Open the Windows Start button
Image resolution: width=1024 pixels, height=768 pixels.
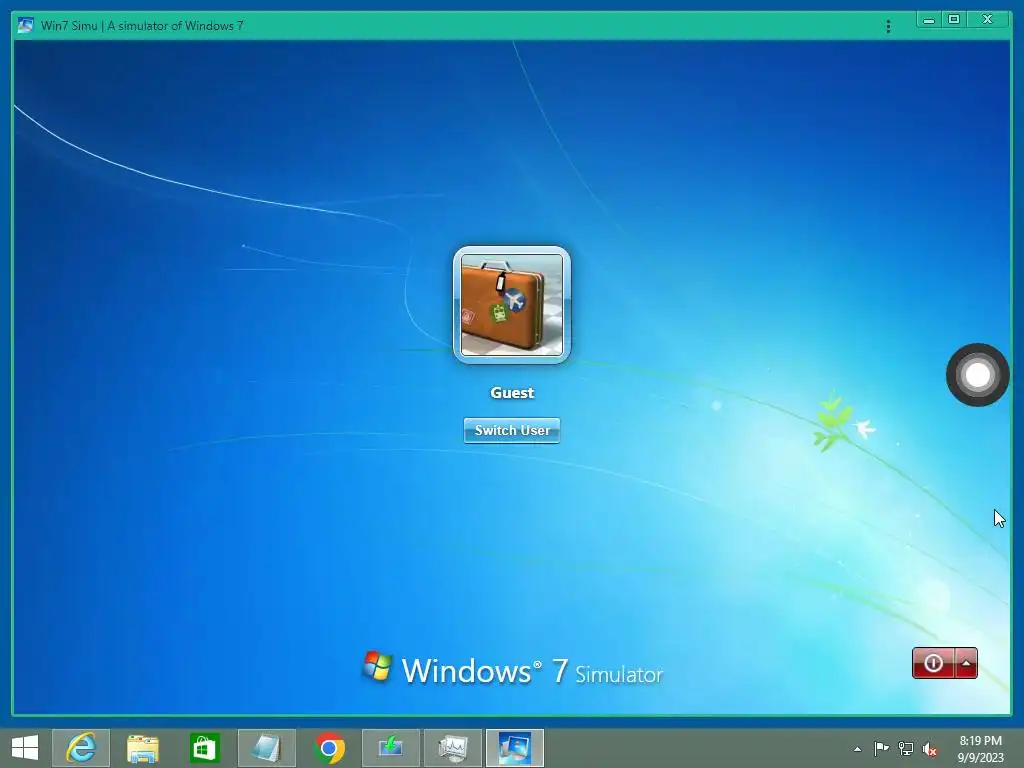[x=25, y=748]
